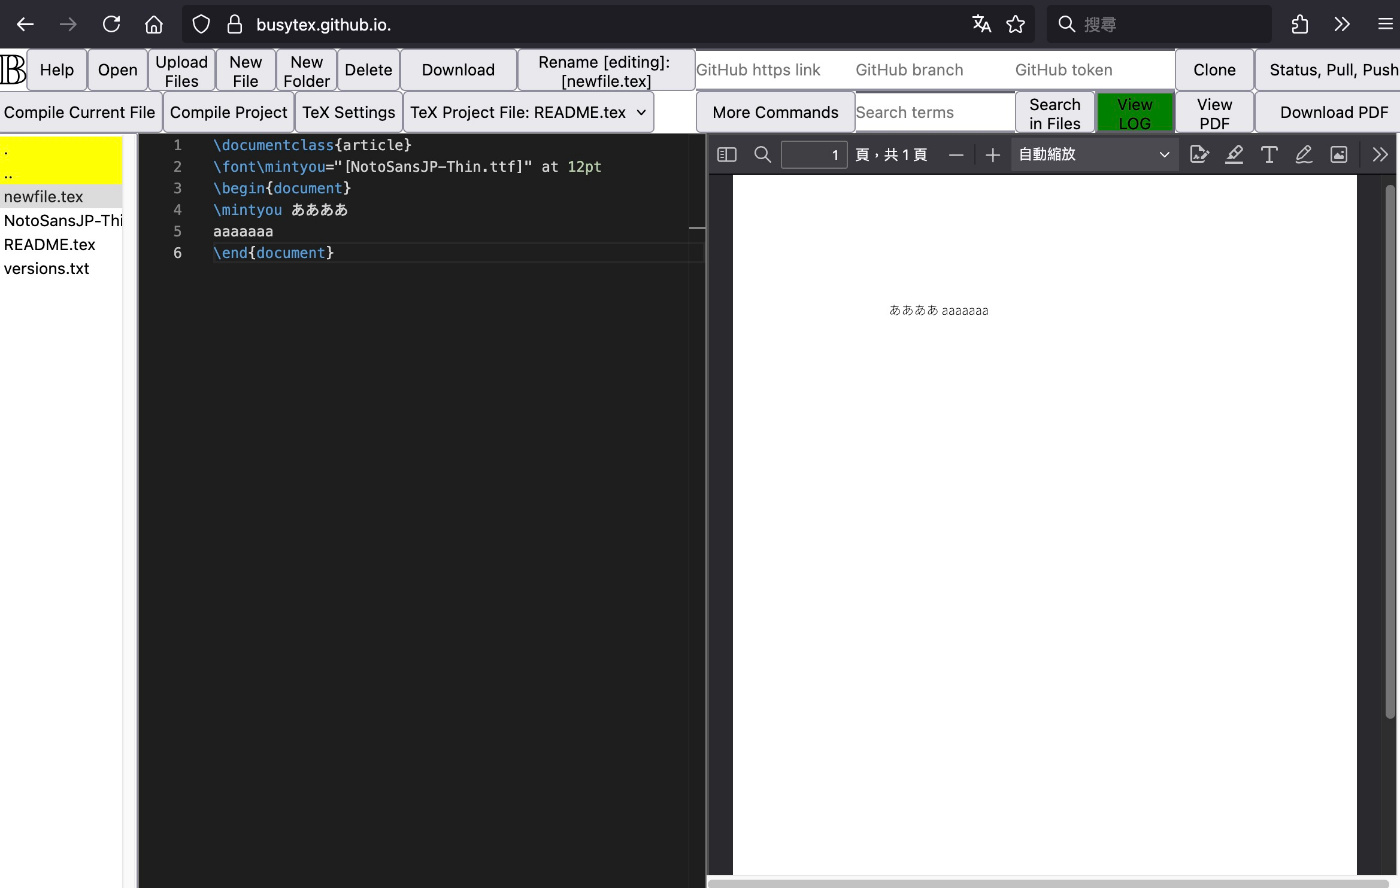The width and height of the screenshot is (1400, 888).
Task: Select the PDF highlight tool
Action: (x=1234, y=154)
